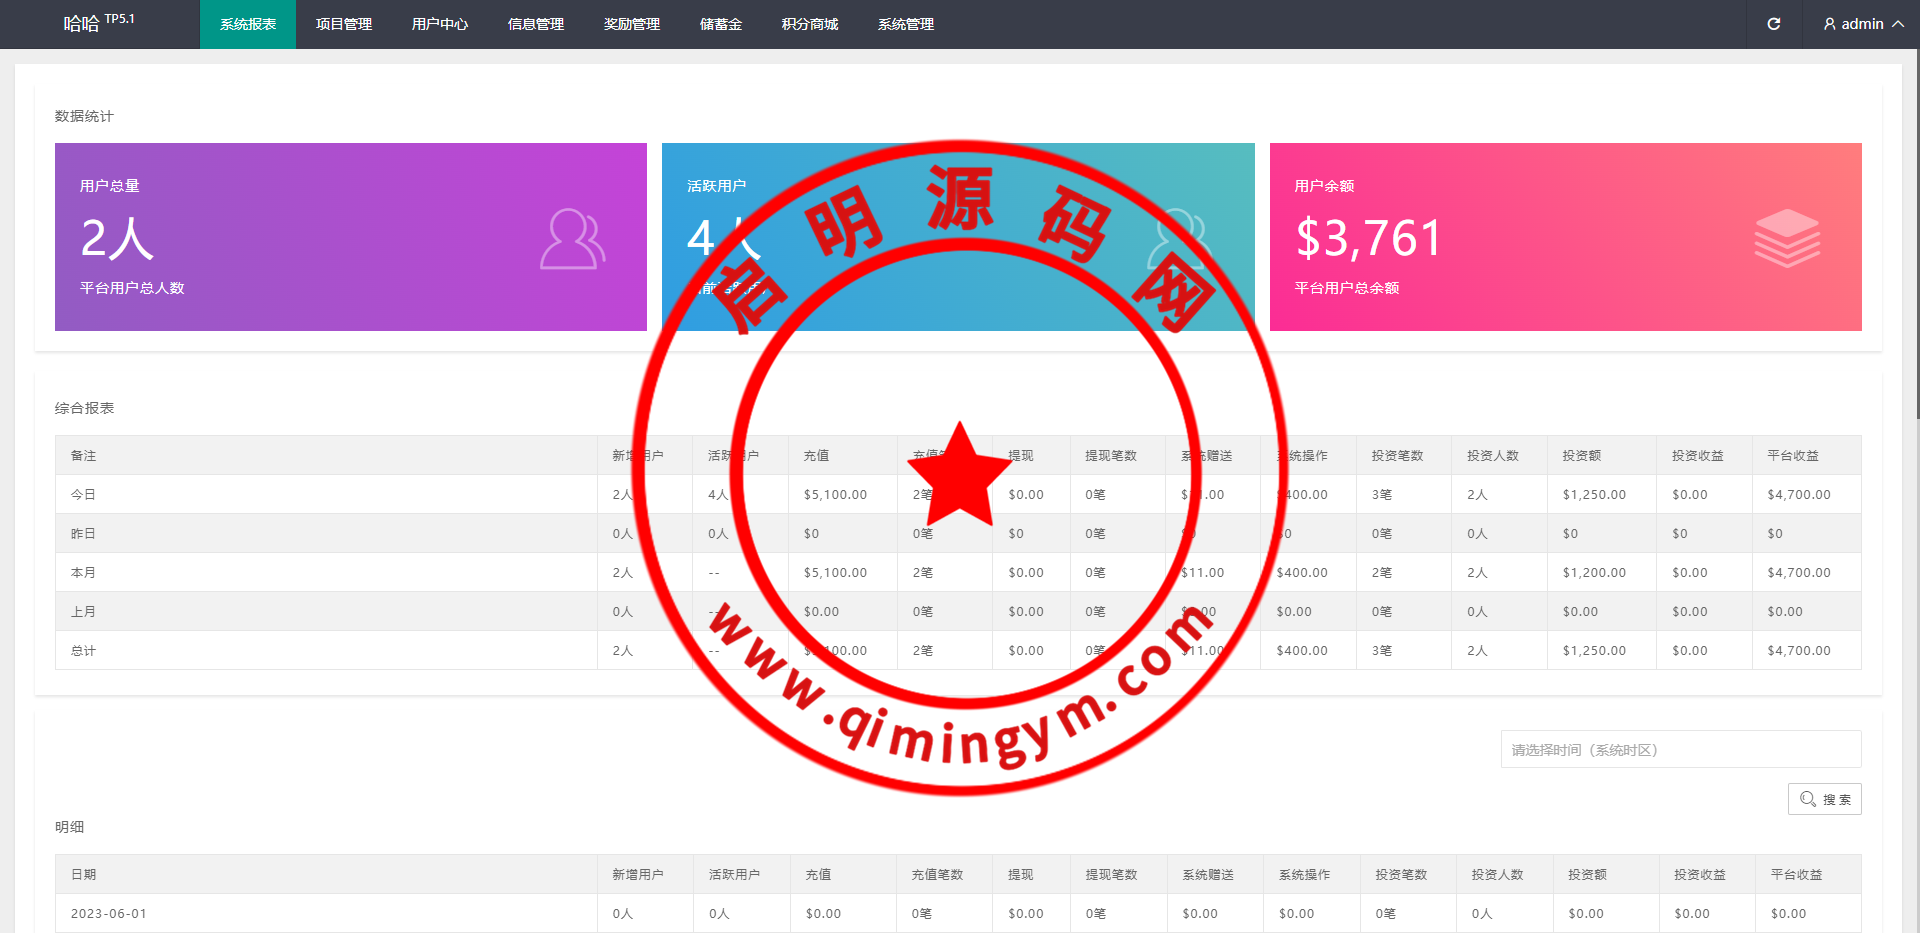The height and width of the screenshot is (933, 1920).
Task: Click the admin user avatar icon
Action: tap(1829, 24)
